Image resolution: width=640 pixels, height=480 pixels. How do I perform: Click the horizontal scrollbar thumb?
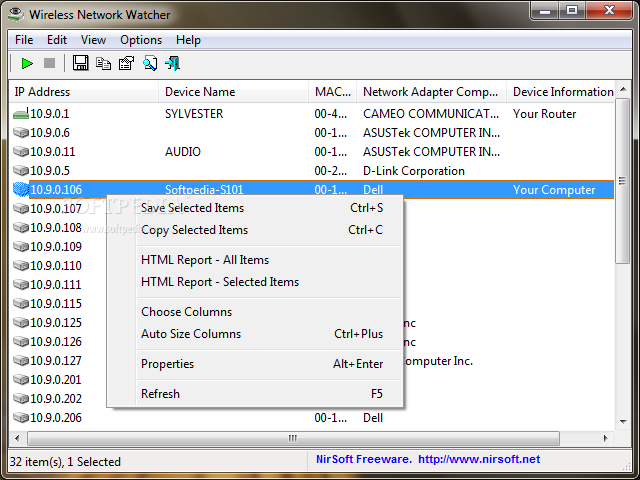pyautogui.click(x=292, y=438)
